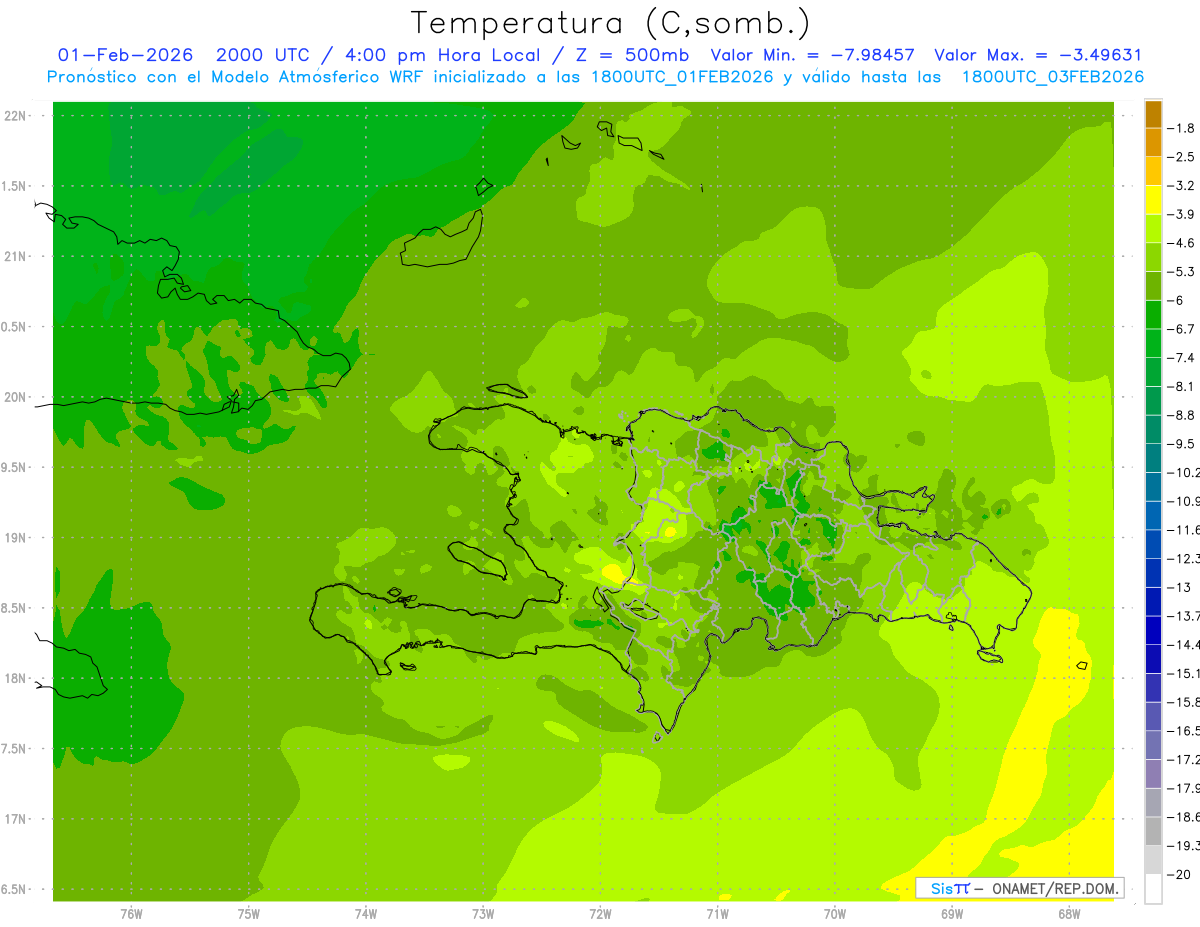Click the "-13" colorbar label

1180,588
